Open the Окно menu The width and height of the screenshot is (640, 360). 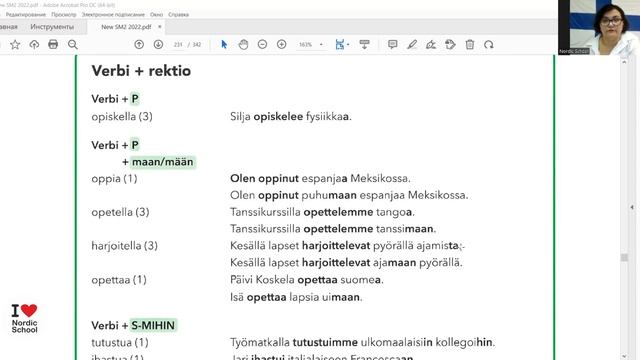pyautogui.click(x=156, y=14)
